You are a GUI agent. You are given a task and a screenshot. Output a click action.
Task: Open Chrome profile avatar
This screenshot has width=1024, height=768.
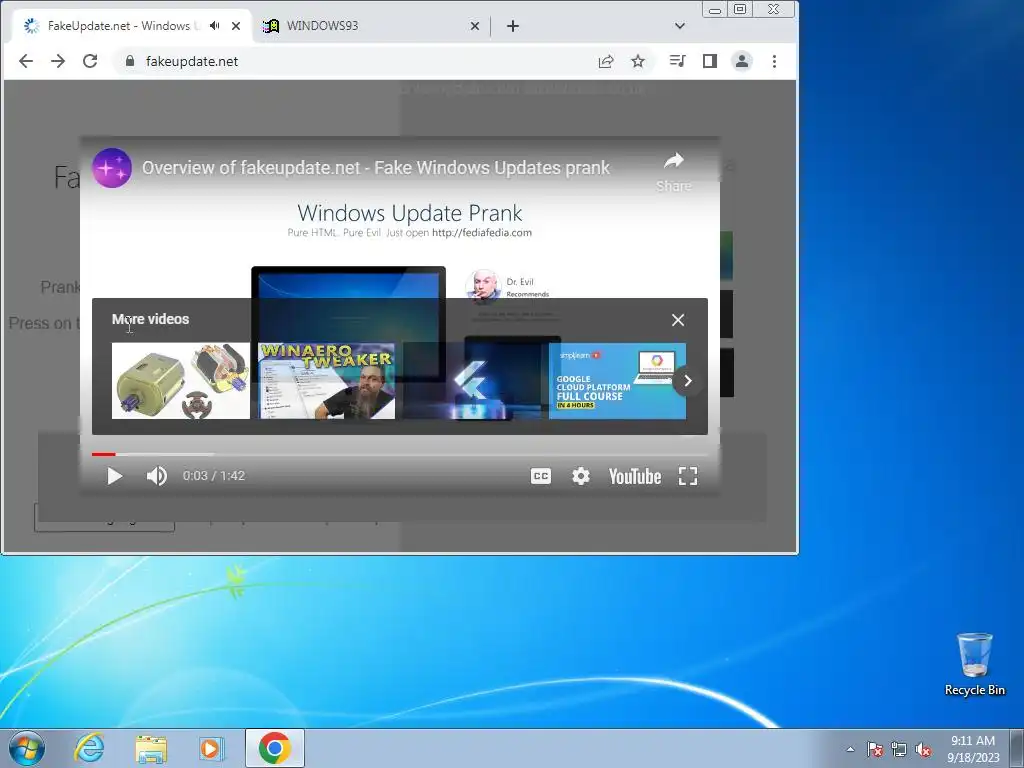point(742,61)
